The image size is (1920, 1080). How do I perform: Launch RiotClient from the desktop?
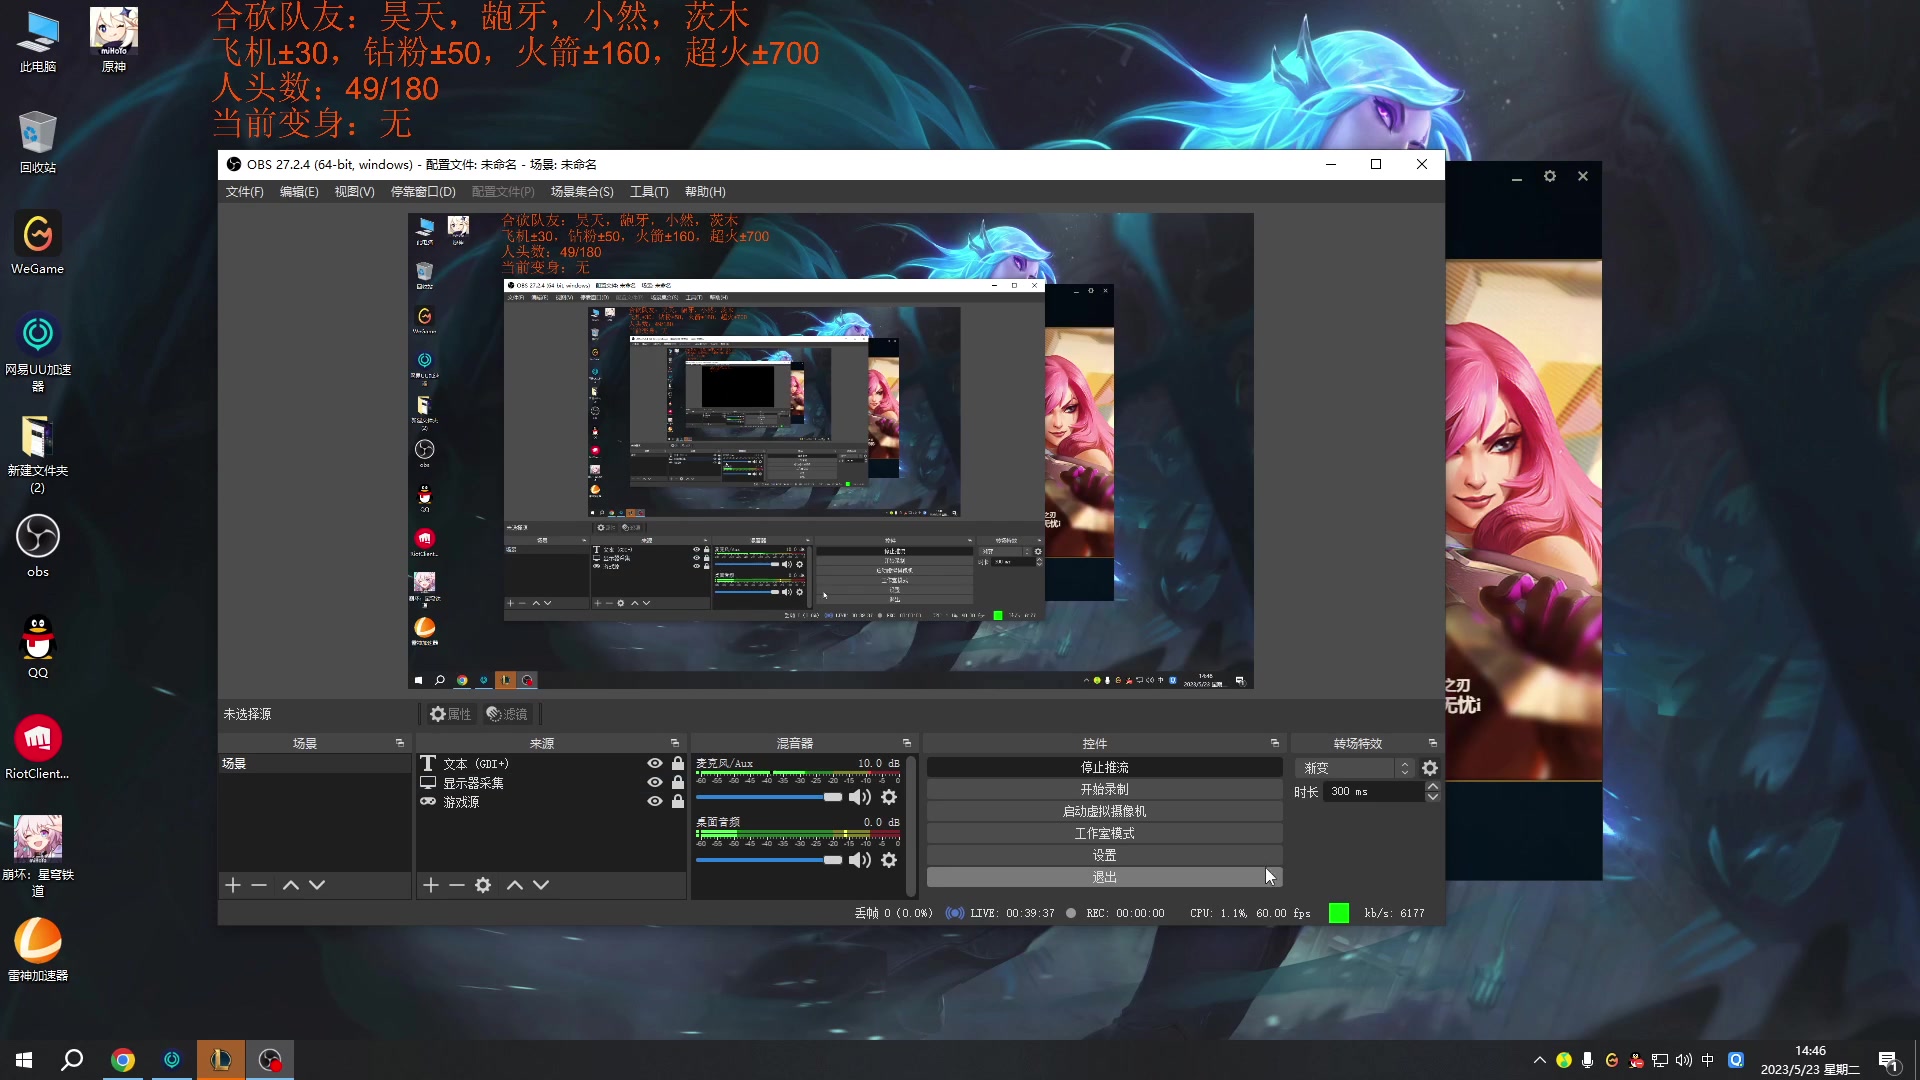pyautogui.click(x=38, y=748)
